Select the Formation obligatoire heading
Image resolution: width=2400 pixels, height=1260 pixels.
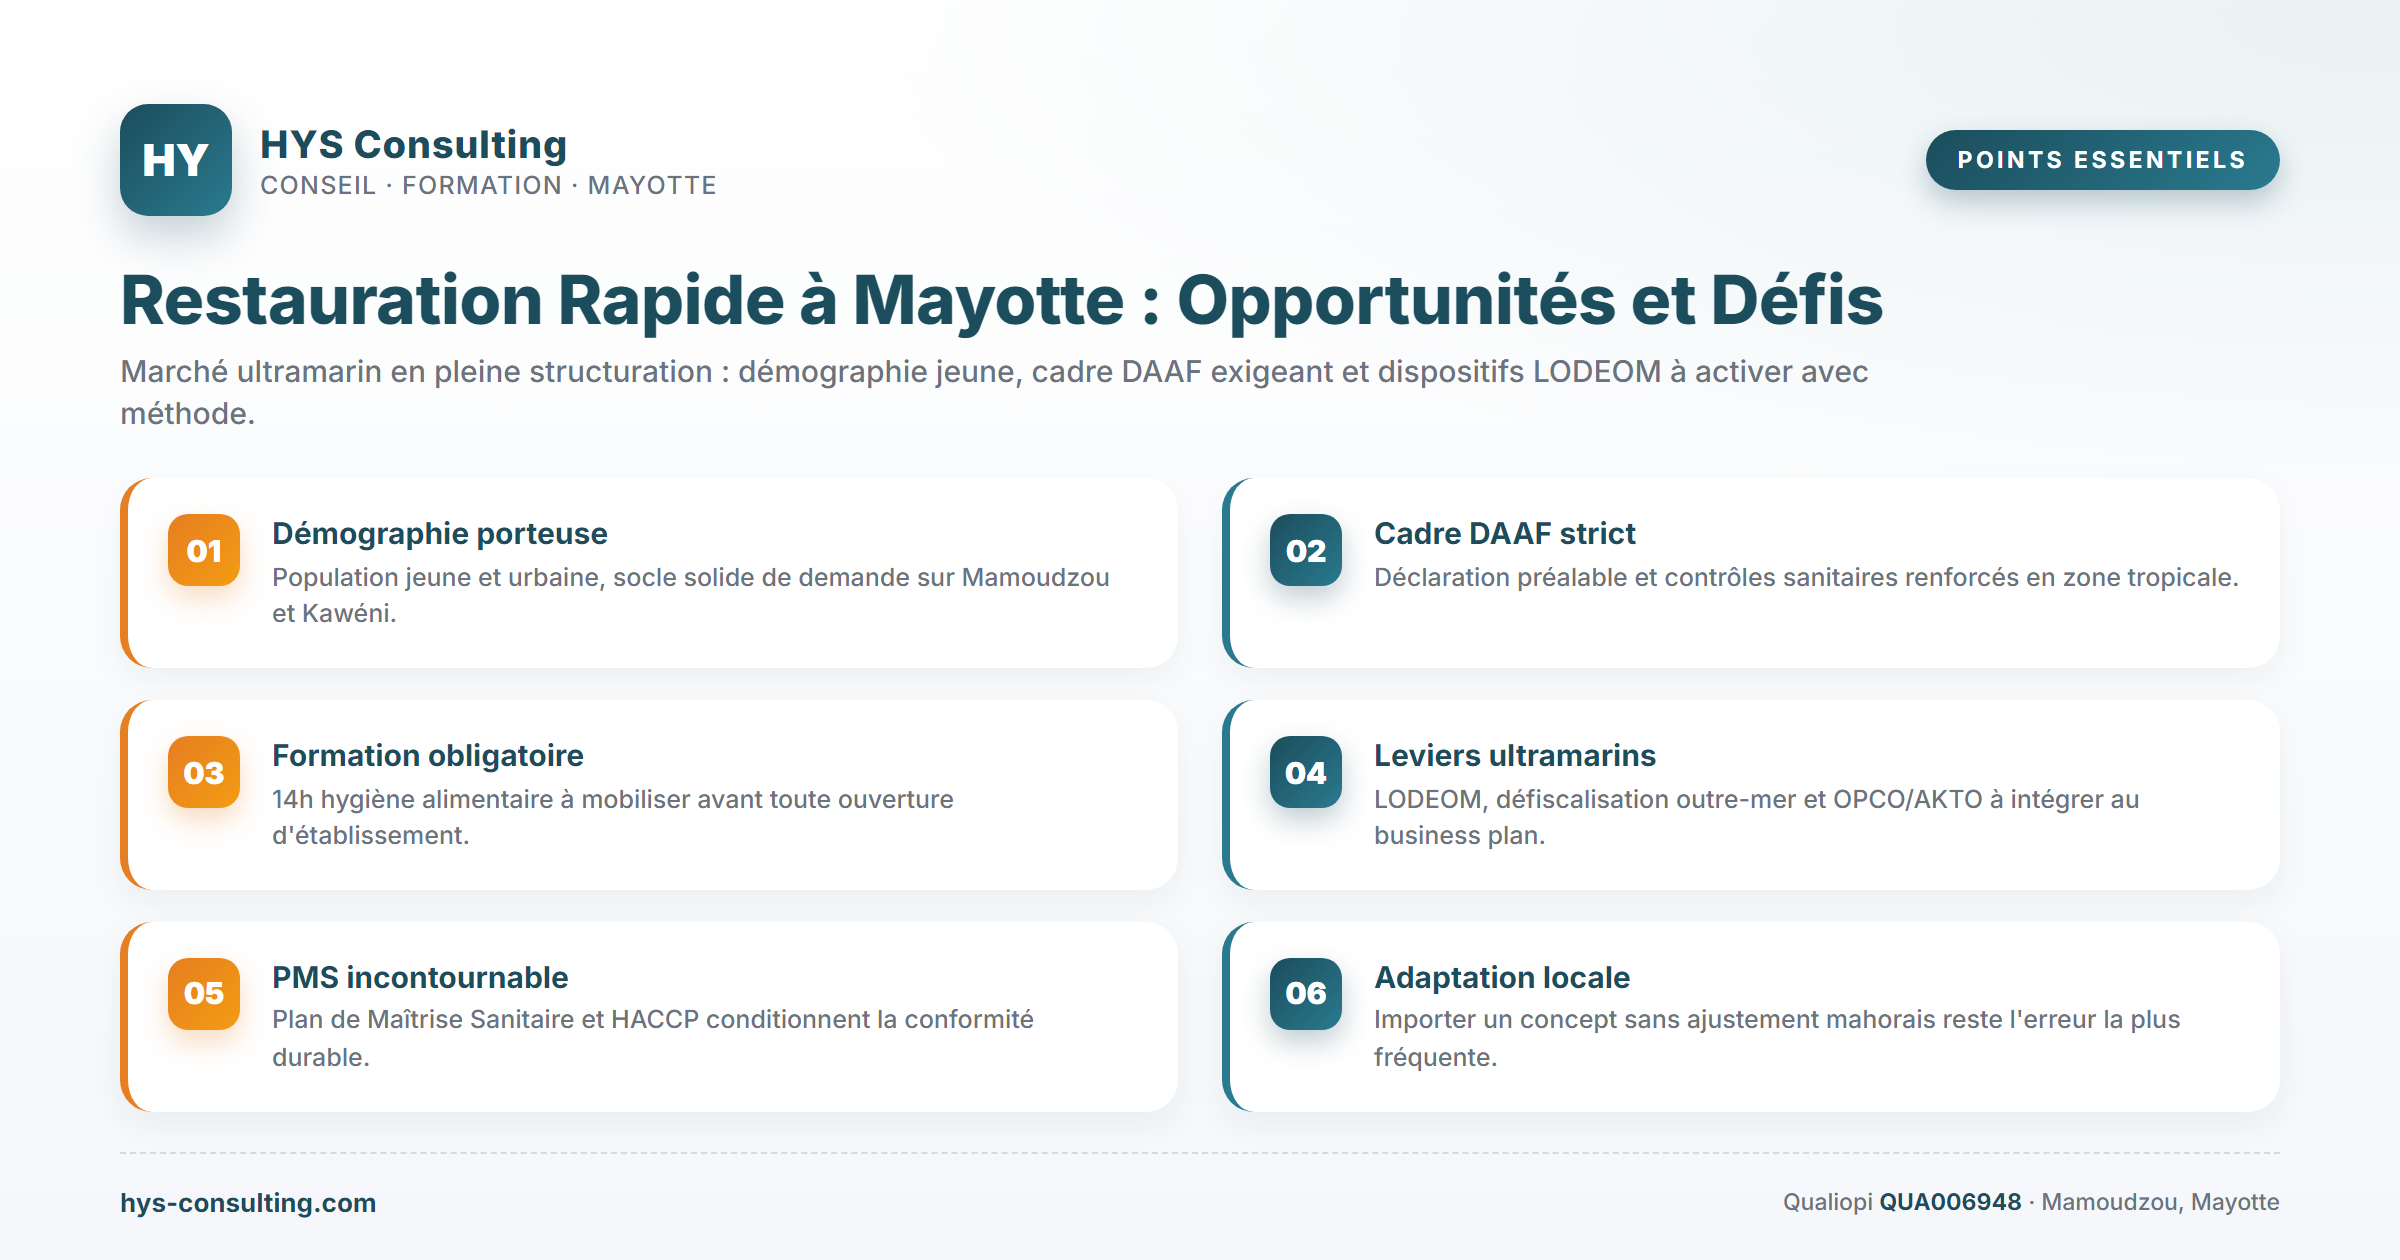point(428,755)
